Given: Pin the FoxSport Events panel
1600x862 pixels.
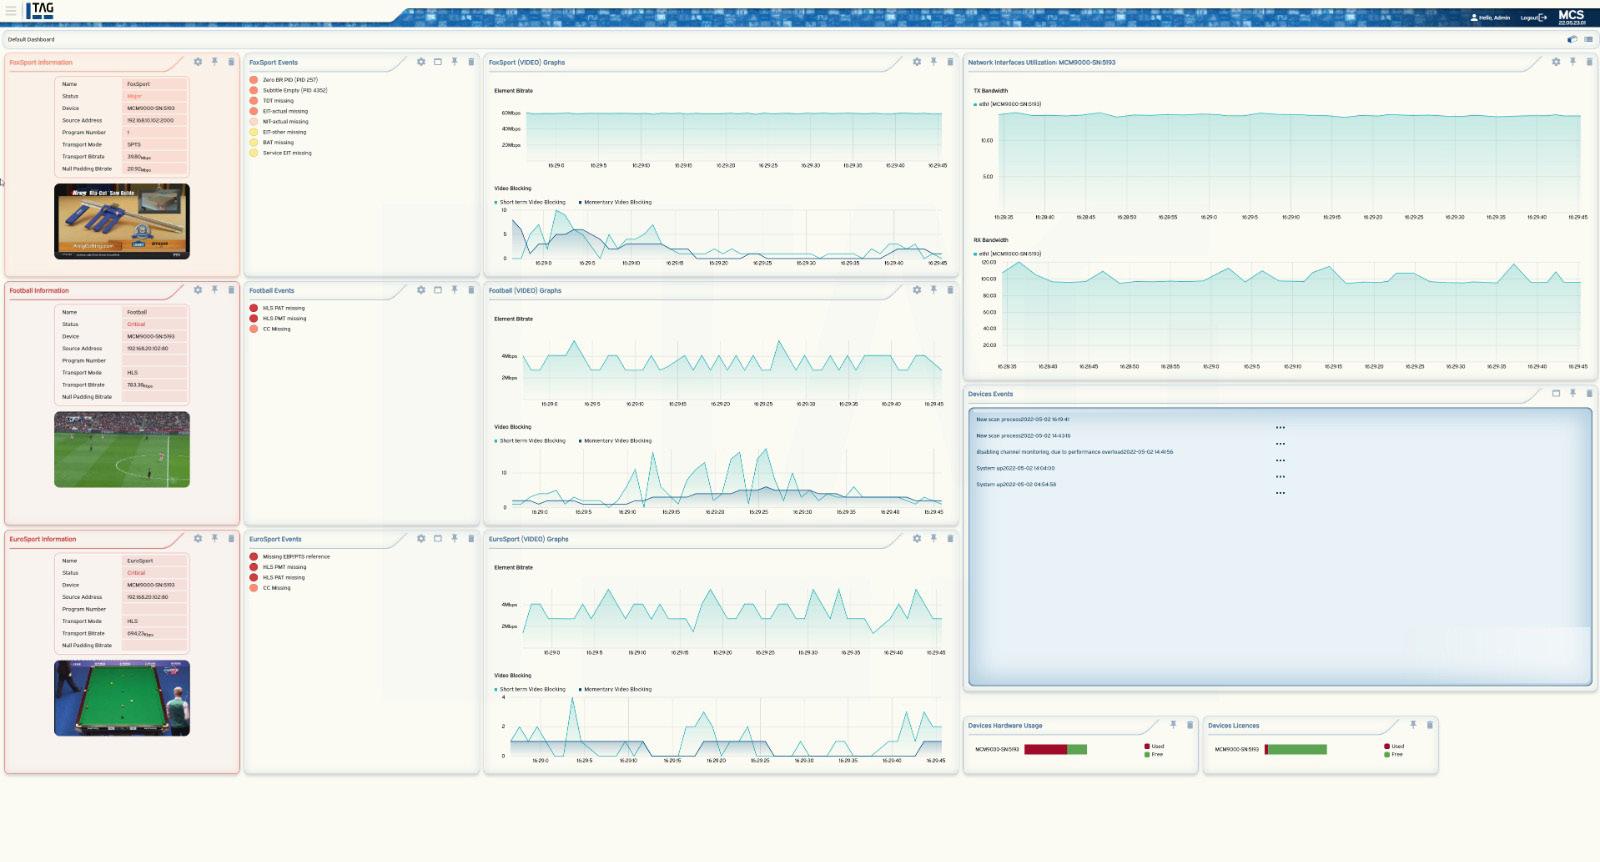Looking at the screenshot, I should (x=454, y=62).
